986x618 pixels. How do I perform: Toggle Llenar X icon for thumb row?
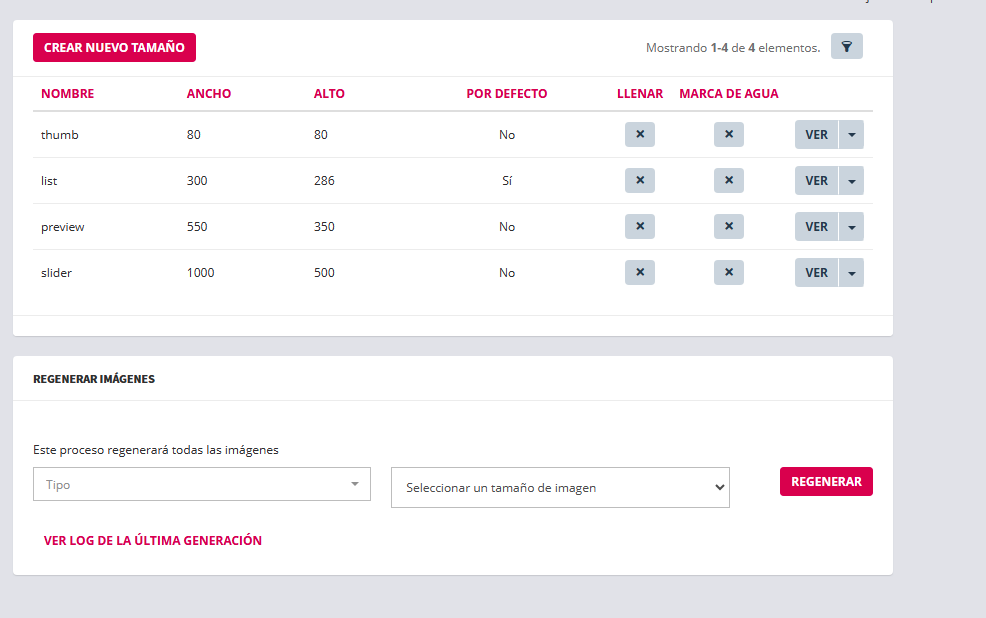pos(639,135)
